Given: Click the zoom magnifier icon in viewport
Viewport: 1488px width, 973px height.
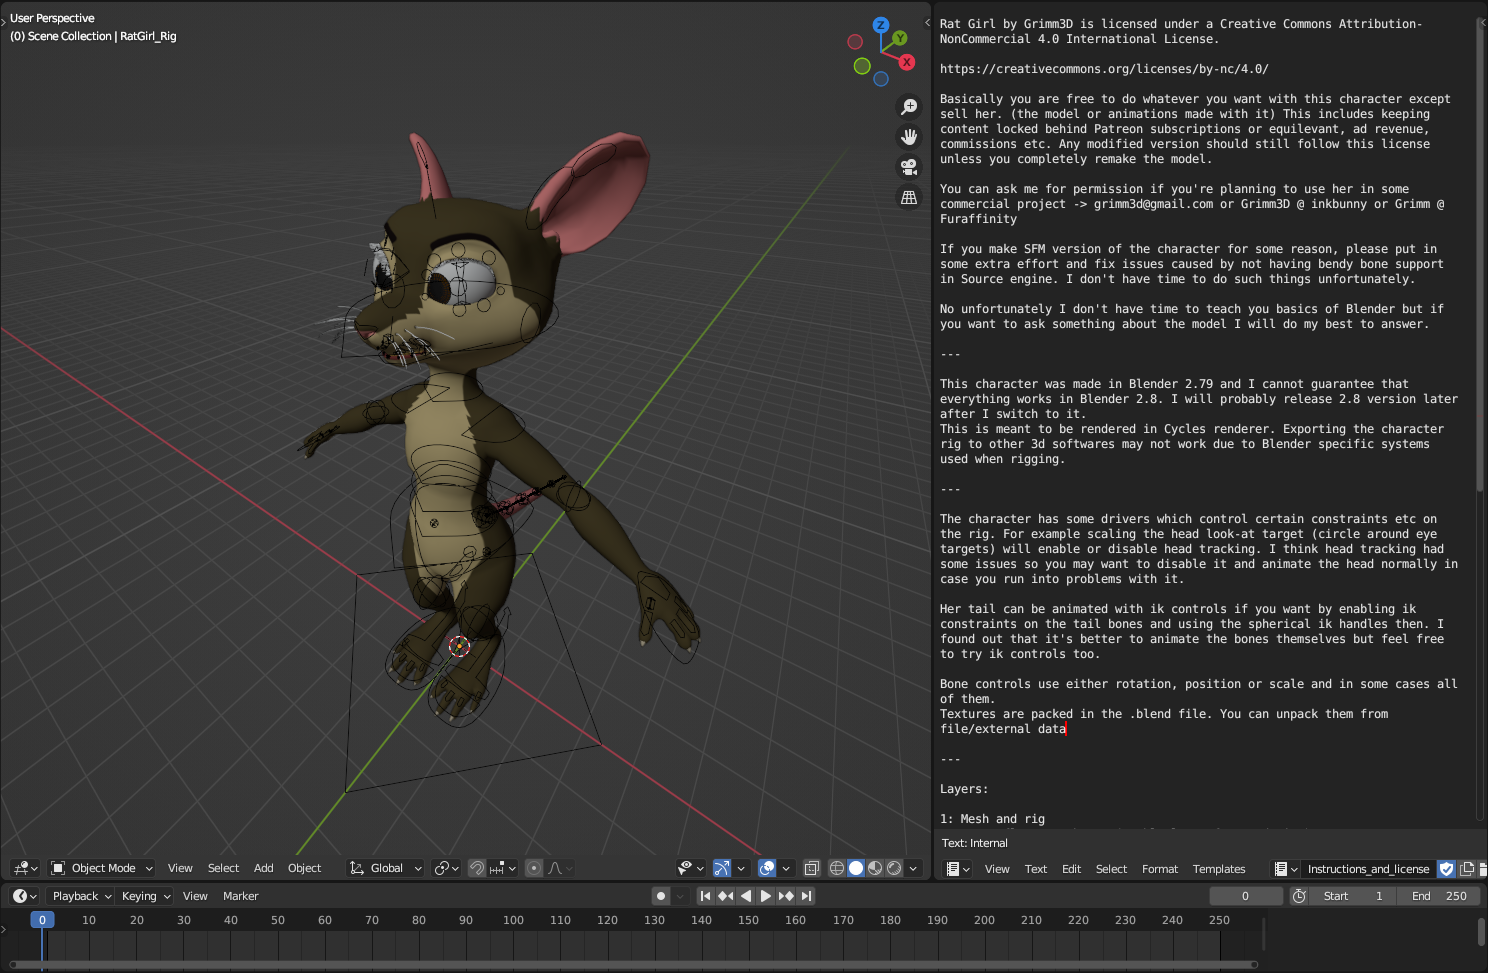Looking at the screenshot, I should coord(908,107).
